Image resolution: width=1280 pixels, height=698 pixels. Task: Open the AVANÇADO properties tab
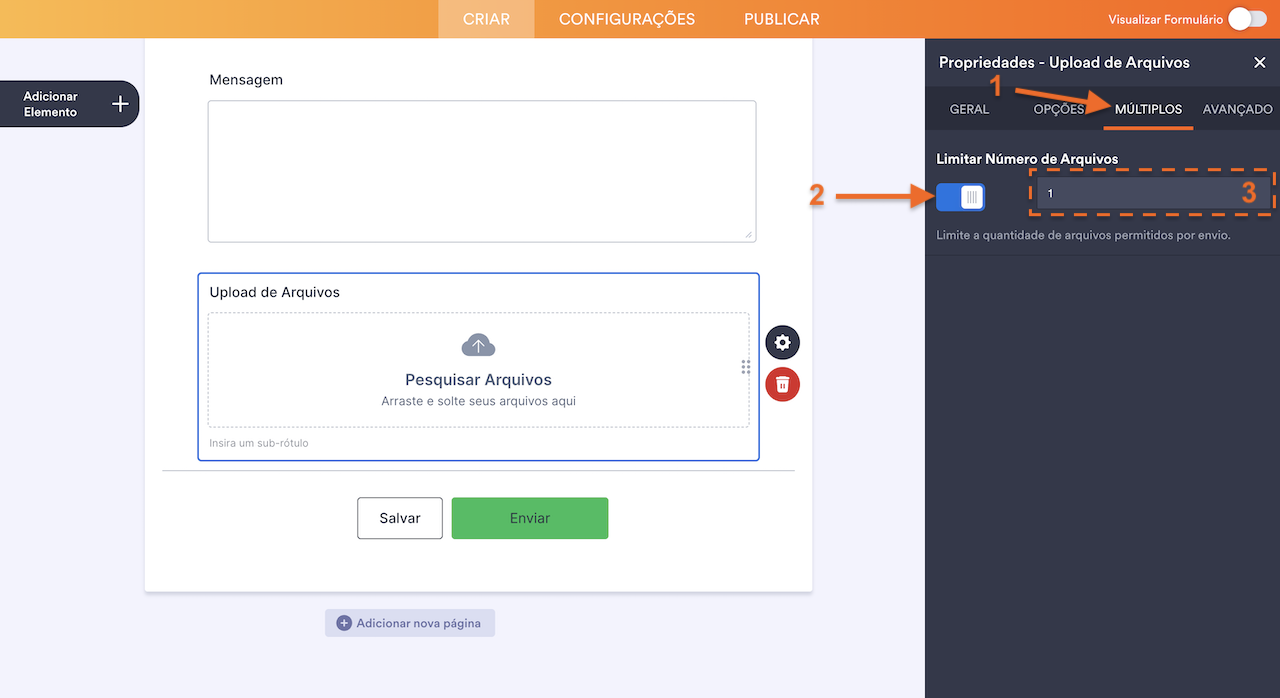pos(1237,109)
